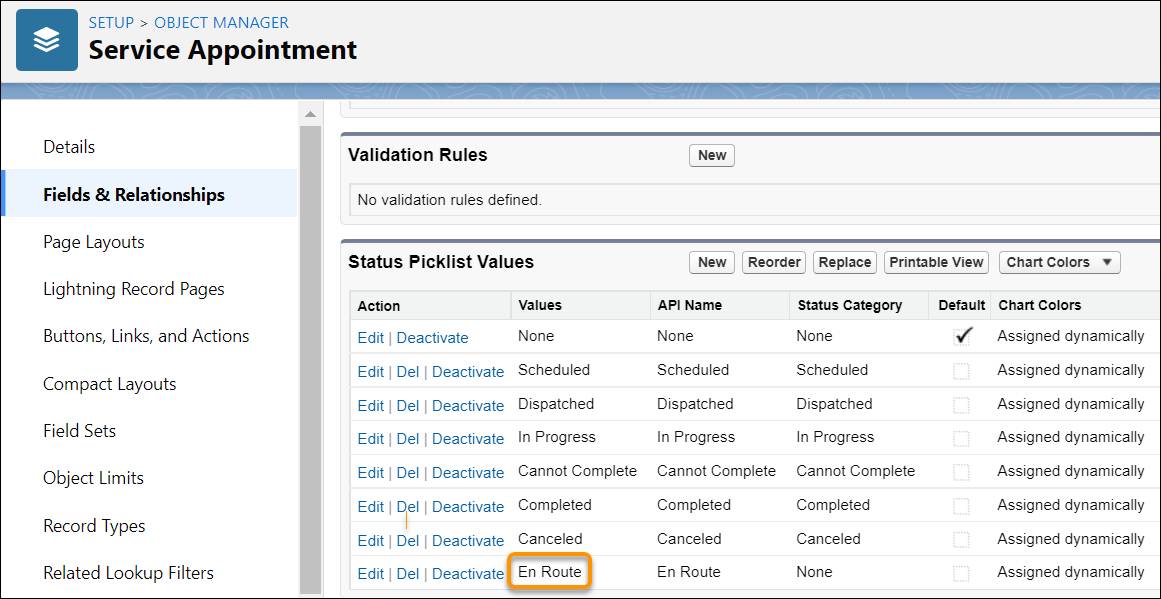Open the Chart Colors dropdown
Viewport: 1161px width, 599px height.
(x=1058, y=262)
